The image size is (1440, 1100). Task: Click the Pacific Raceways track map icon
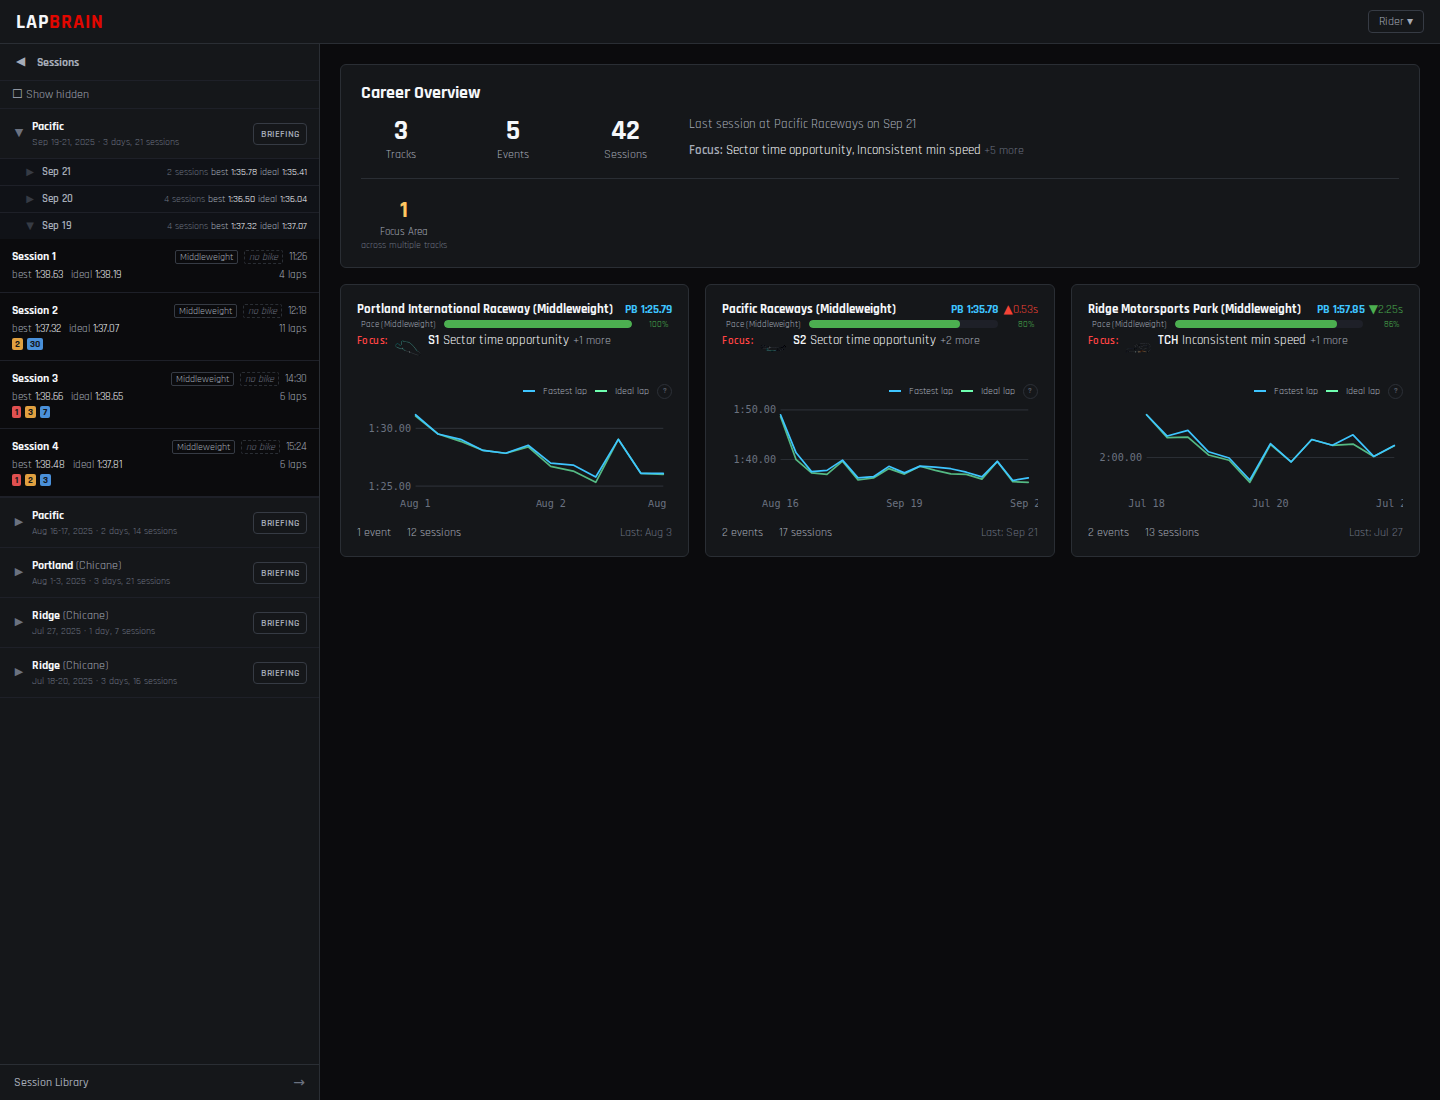click(x=773, y=346)
